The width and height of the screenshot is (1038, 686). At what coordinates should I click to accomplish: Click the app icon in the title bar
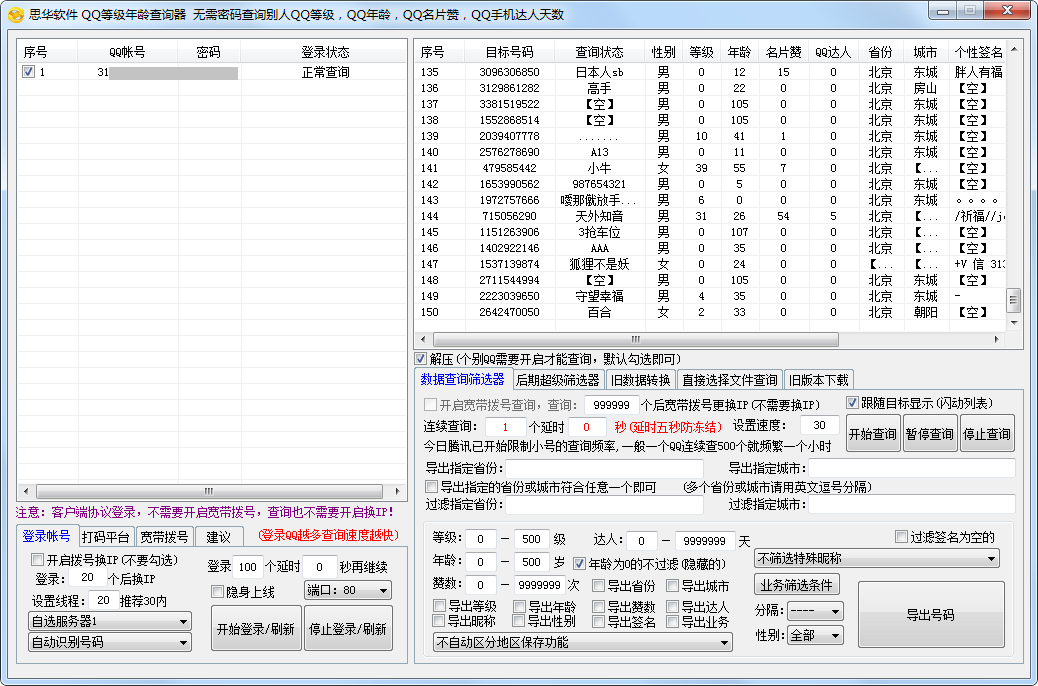(x=15, y=15)
